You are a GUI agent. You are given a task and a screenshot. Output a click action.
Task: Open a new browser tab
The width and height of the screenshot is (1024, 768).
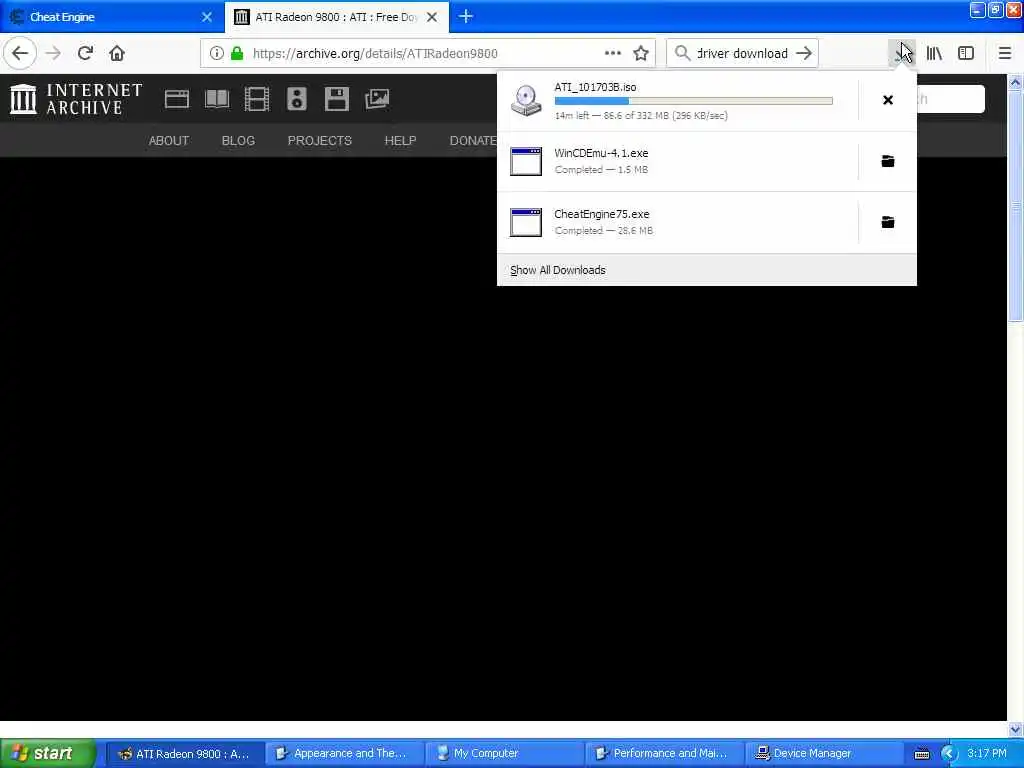[466, 17]
